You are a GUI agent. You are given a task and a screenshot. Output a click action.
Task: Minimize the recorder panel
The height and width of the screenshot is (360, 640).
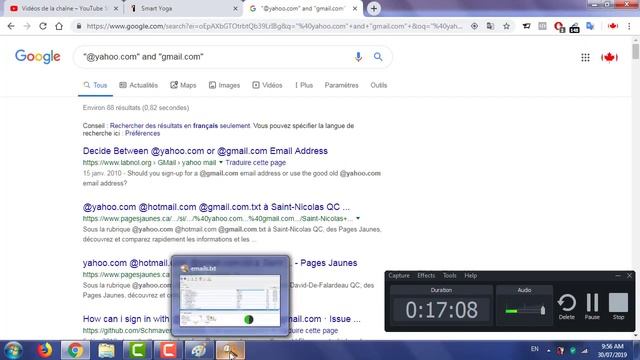(x=618, y=276)
